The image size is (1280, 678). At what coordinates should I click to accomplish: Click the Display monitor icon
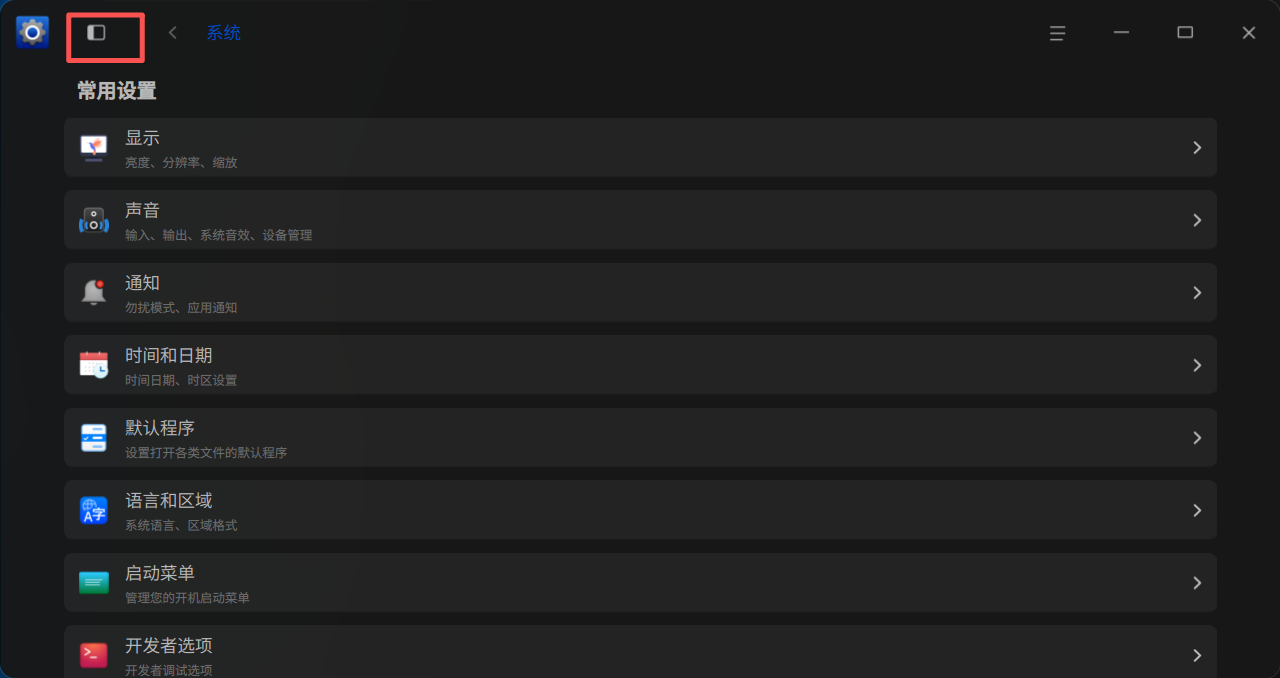coord(94,148)
